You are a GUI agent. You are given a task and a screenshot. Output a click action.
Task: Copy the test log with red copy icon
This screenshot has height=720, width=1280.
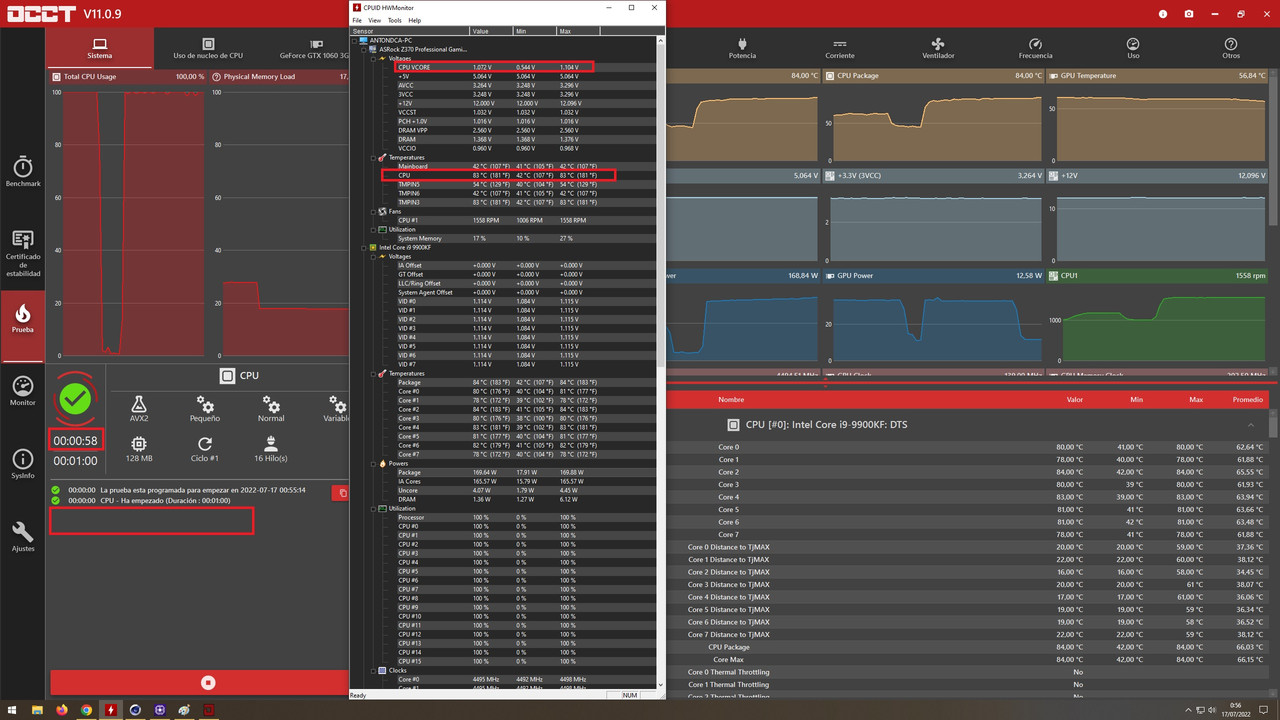point(341,493)
